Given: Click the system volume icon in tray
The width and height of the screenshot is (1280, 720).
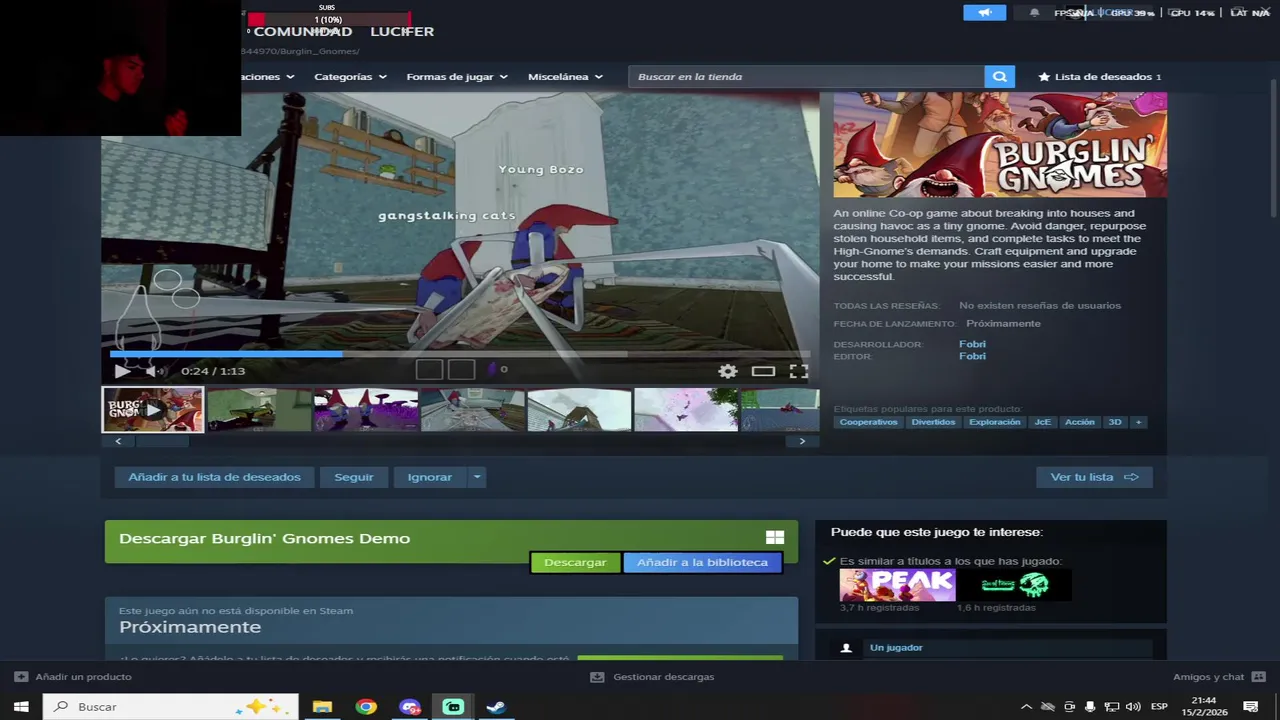Looking at the screenshot, I should [1132, 707].
